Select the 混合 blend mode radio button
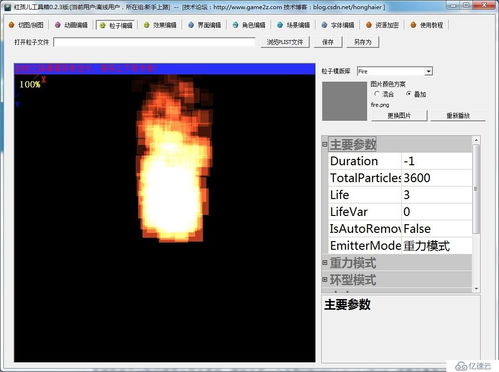 click(377, 94)
